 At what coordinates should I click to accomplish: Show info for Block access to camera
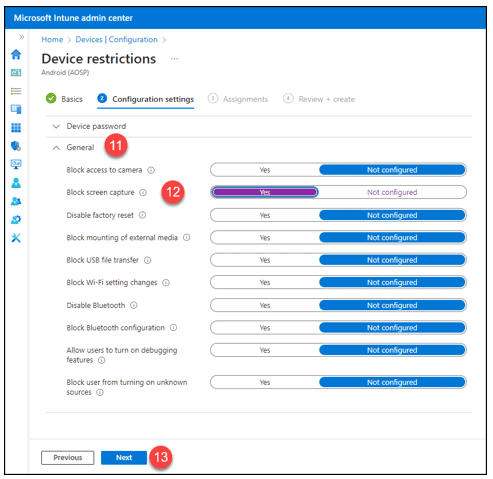[x=151, y=170]
